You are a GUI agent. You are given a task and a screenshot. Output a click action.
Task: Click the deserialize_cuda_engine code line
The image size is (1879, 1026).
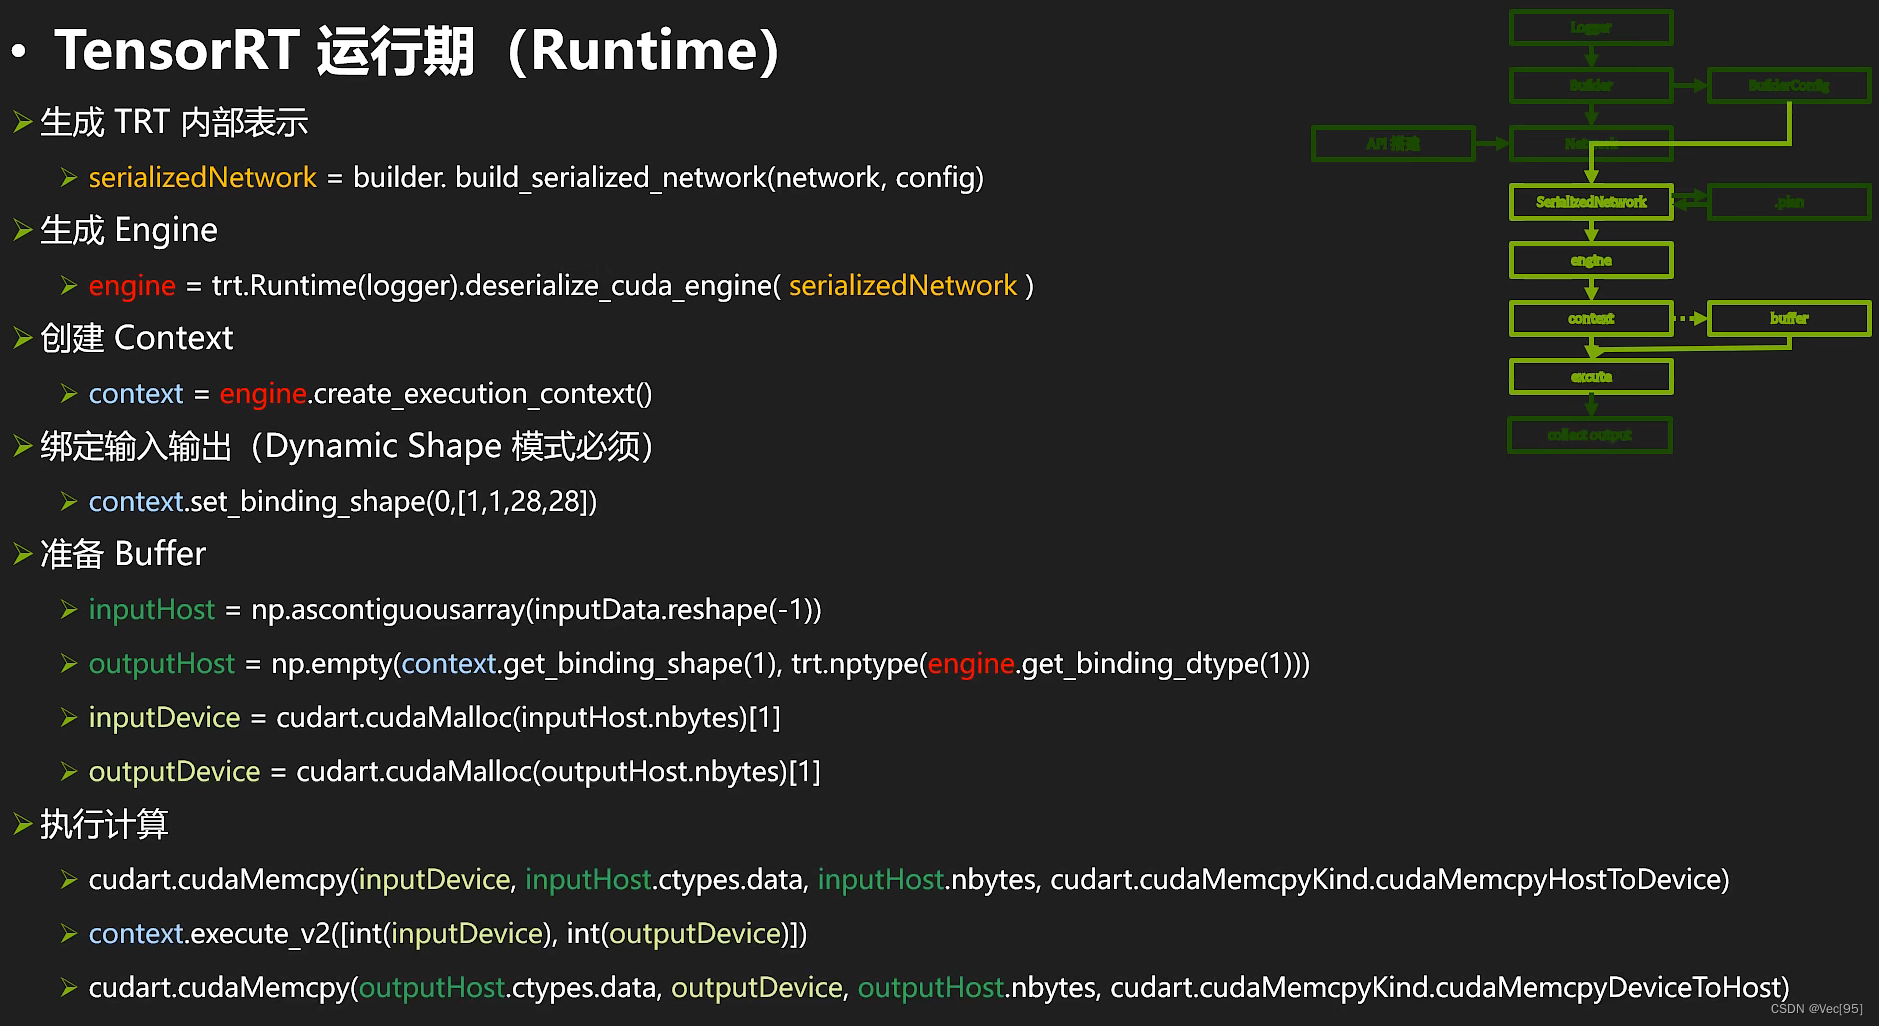click(561, 286)
